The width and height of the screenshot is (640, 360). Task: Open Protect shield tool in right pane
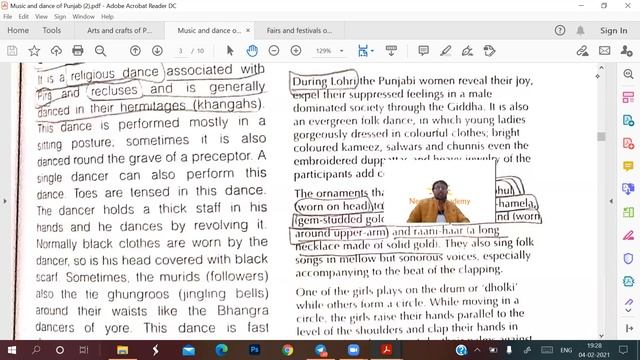click(x=629, y=259)
